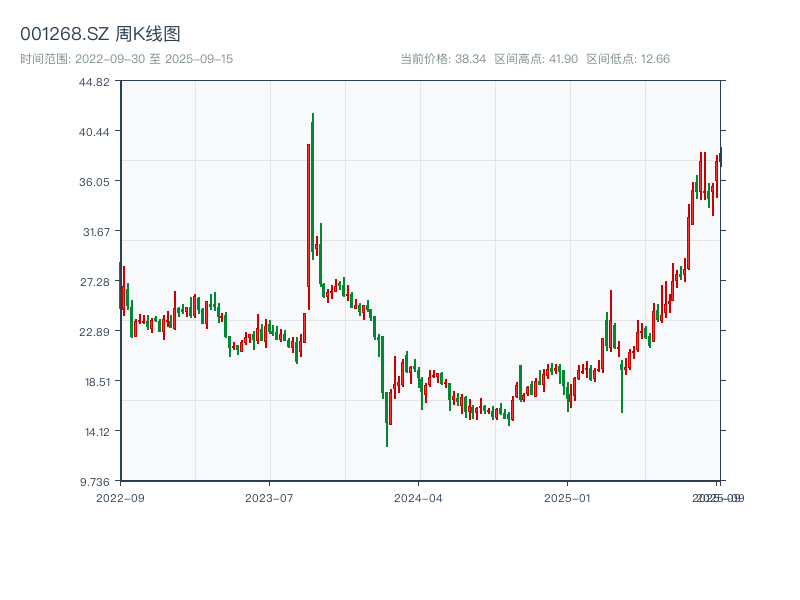Screen dimensions: 800x600
Task: Click the y-axis label 14.12
Action: (x=97, y=432)
